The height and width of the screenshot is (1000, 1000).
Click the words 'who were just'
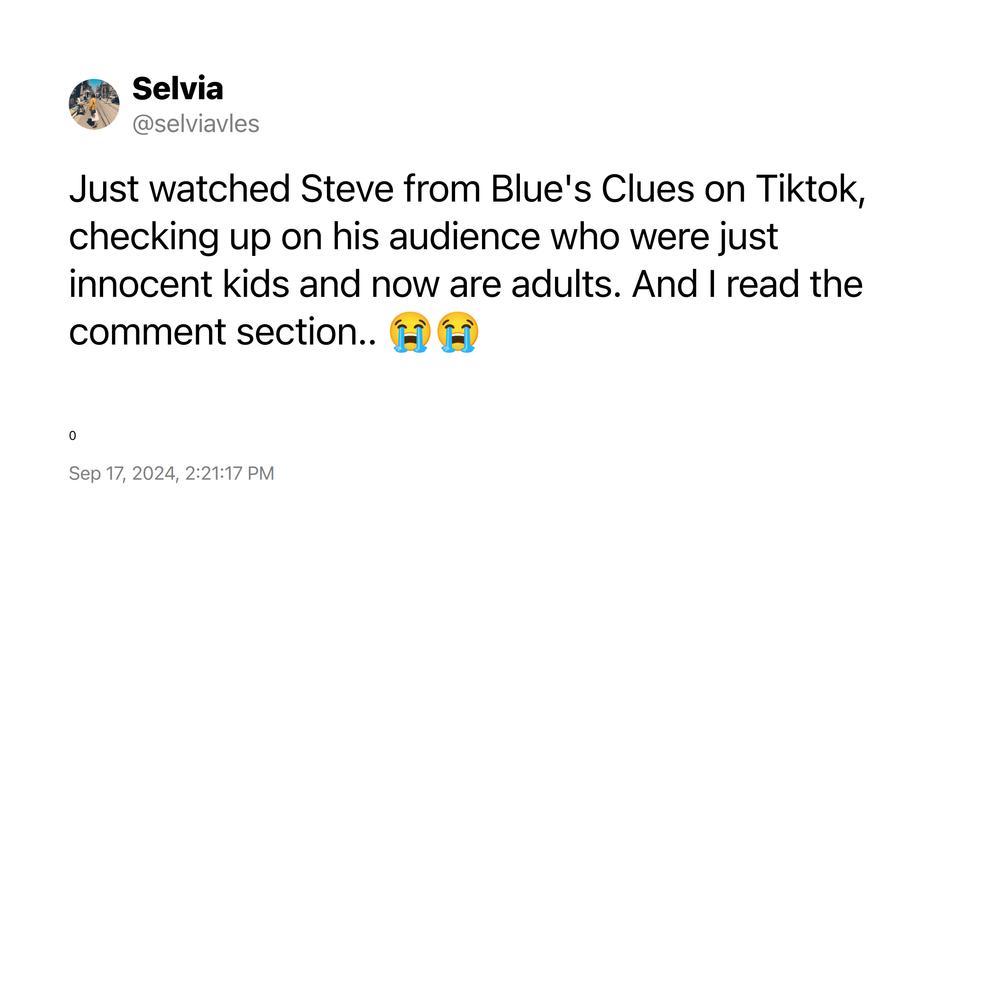click(x=664, y=237)
